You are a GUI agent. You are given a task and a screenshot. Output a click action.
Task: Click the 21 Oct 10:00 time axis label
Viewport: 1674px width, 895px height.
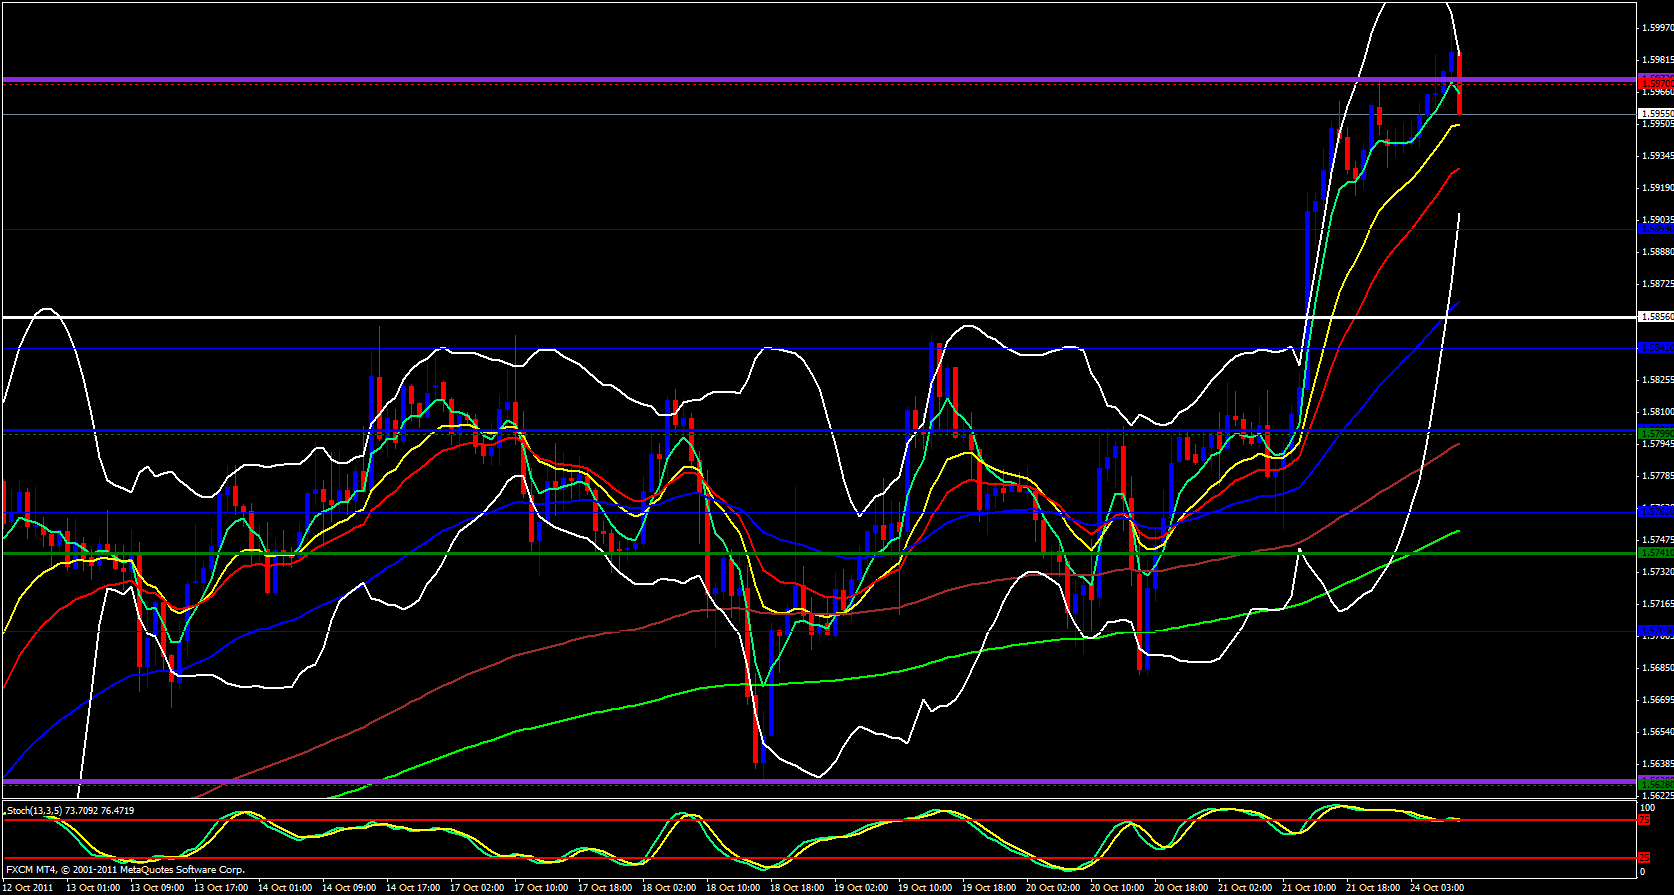point(1308,887)
